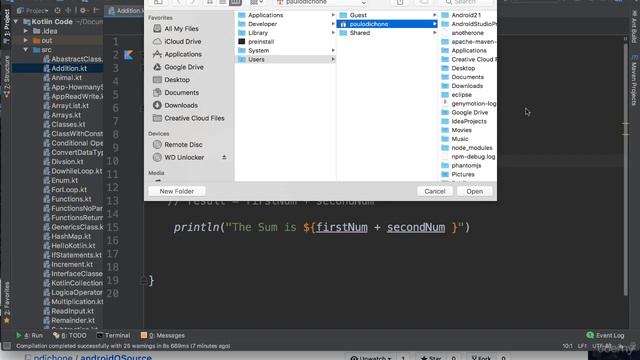This screenshot has height=360, width=640.
Task: Eject the WD Unlocker device
Action: pyautogui.click(x=224, y=157)
